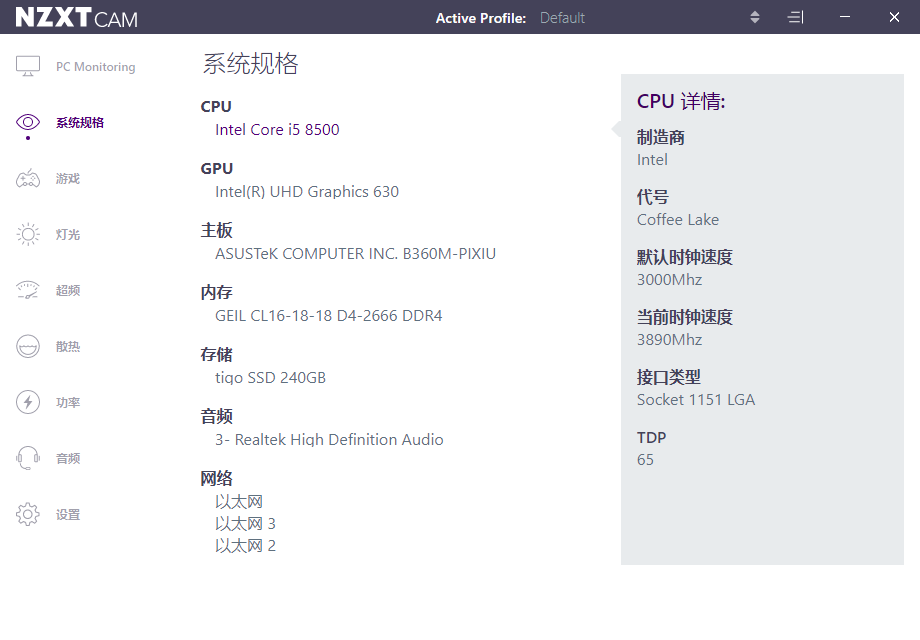Image resolution: width=920 pixels, height=640 pixels.
Task: Select the tigo SSD 240GB storage entry
Action: pos(270,378)
